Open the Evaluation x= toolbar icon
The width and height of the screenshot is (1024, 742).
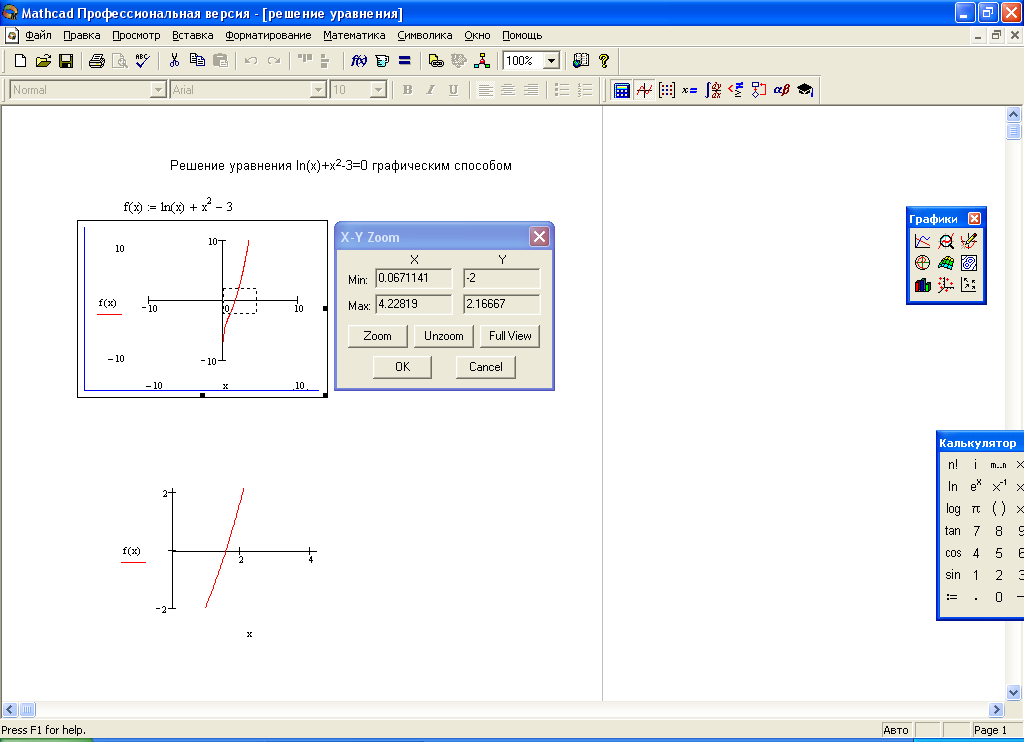(x=690, y=90)
